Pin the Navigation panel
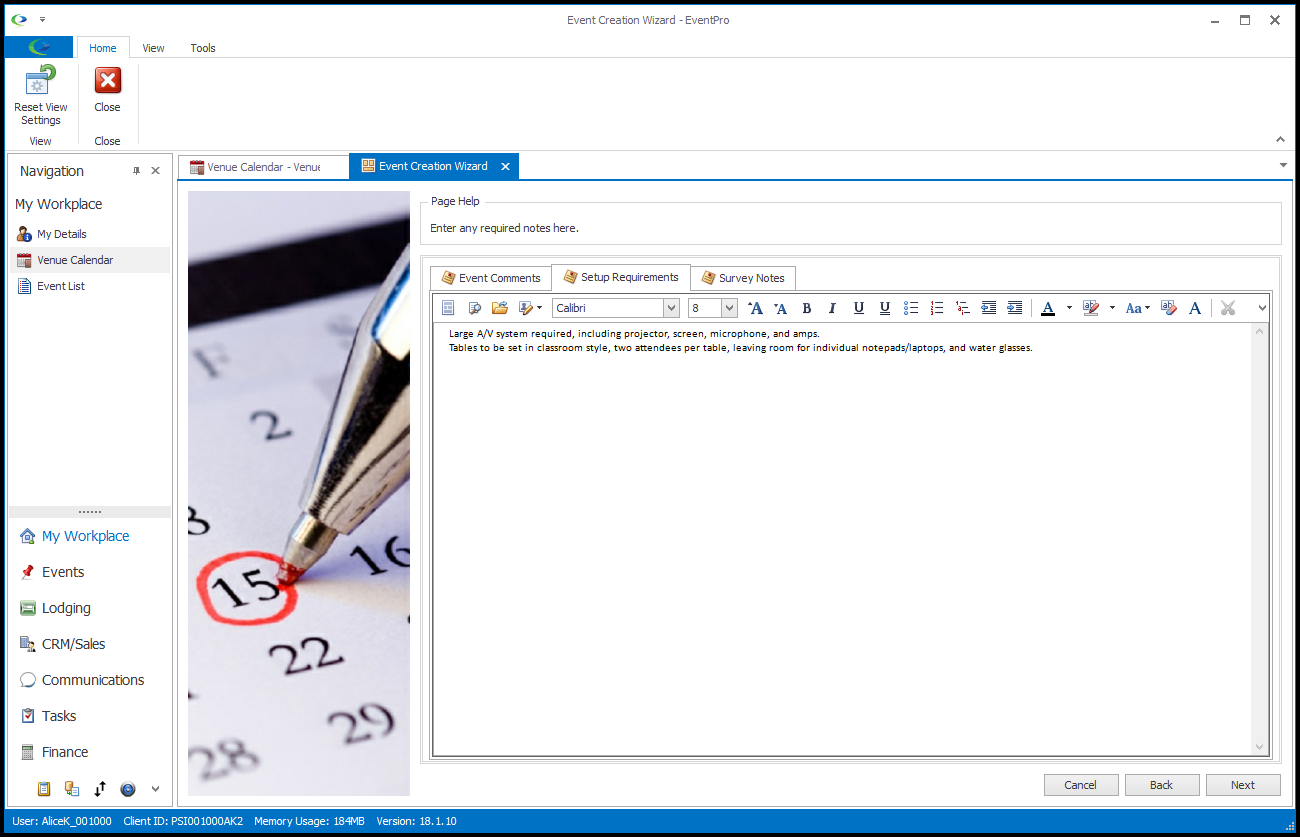This screenshot has width=1300, height=837. click(x=137, y=171)
